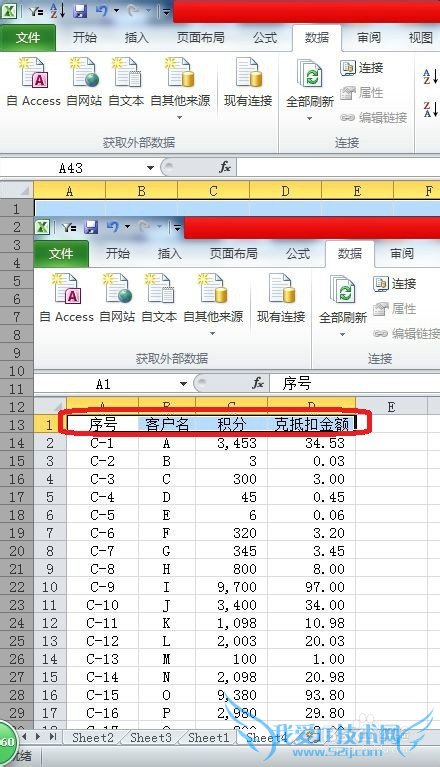Click the embedded formula bar showing 序号

(355, 384)
